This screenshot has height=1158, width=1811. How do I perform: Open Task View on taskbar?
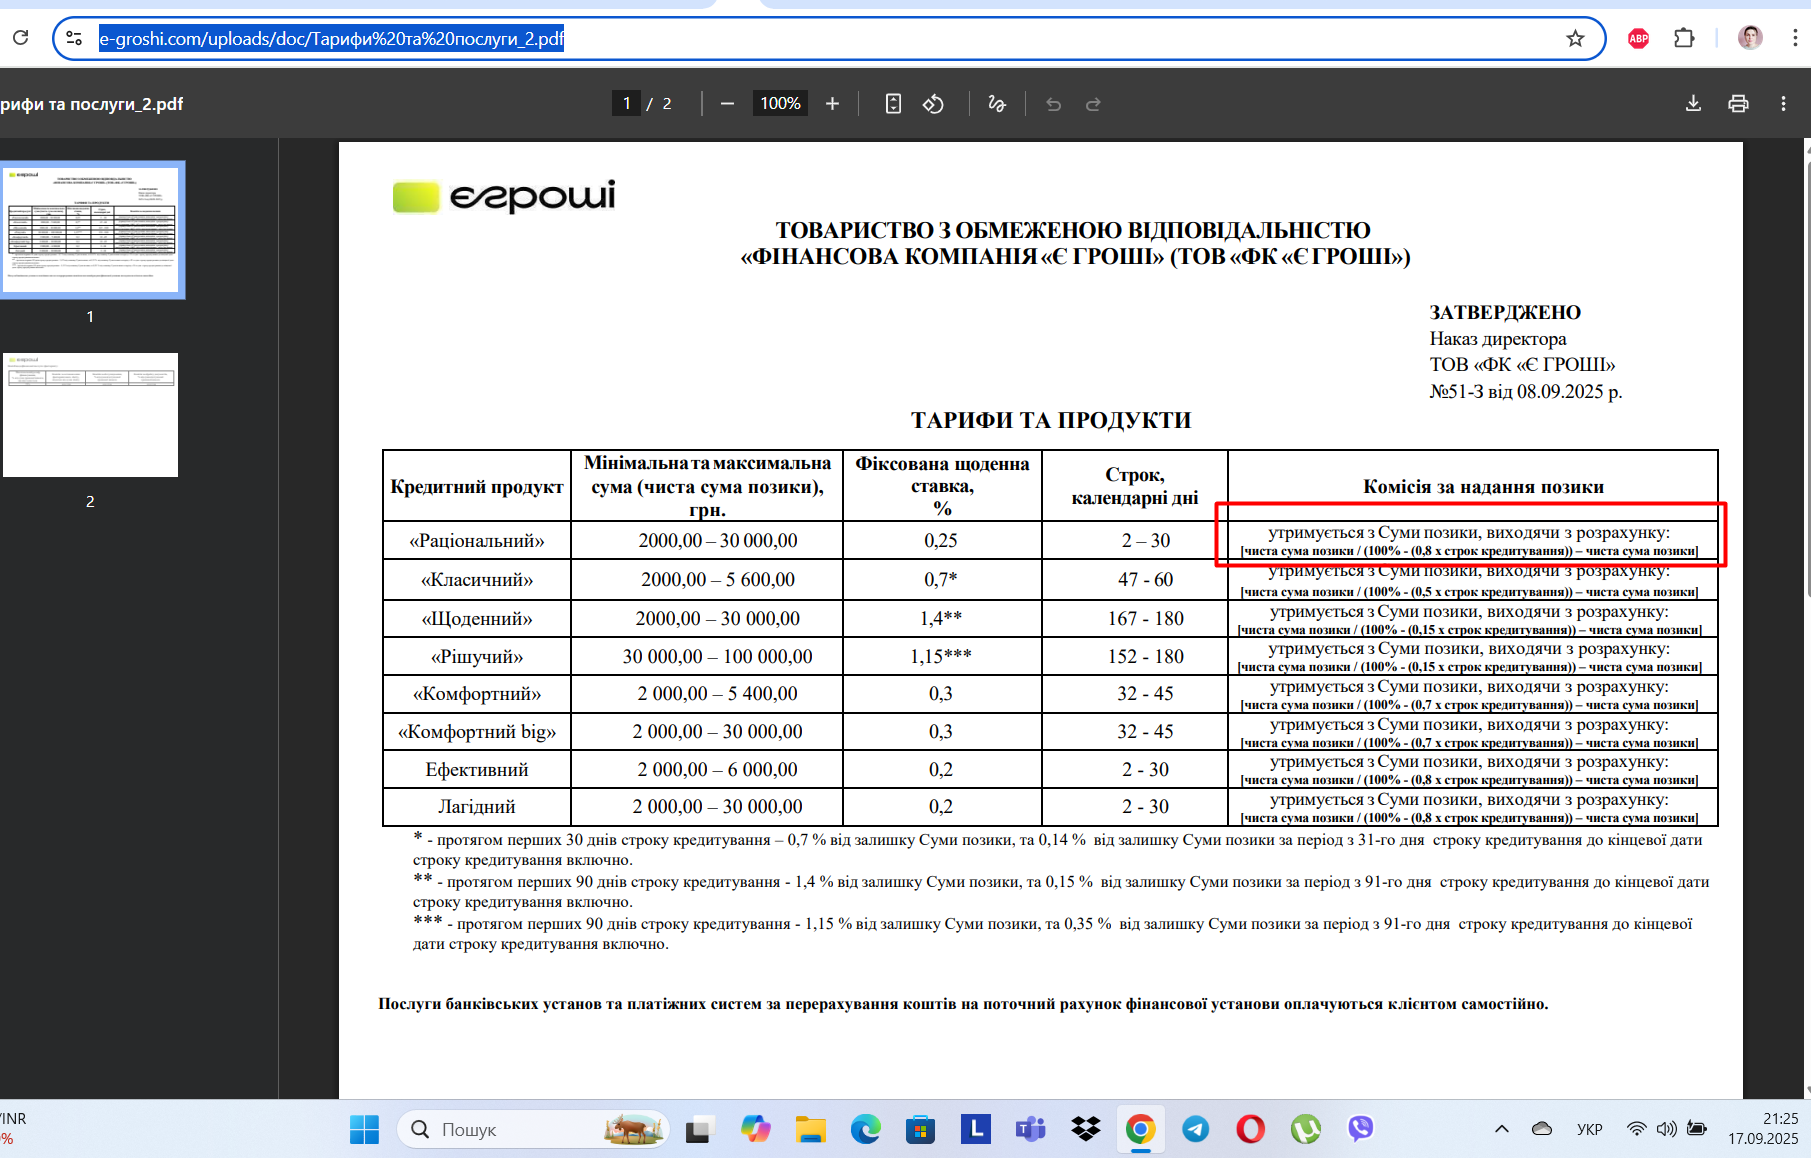[x=699, y=1129]
